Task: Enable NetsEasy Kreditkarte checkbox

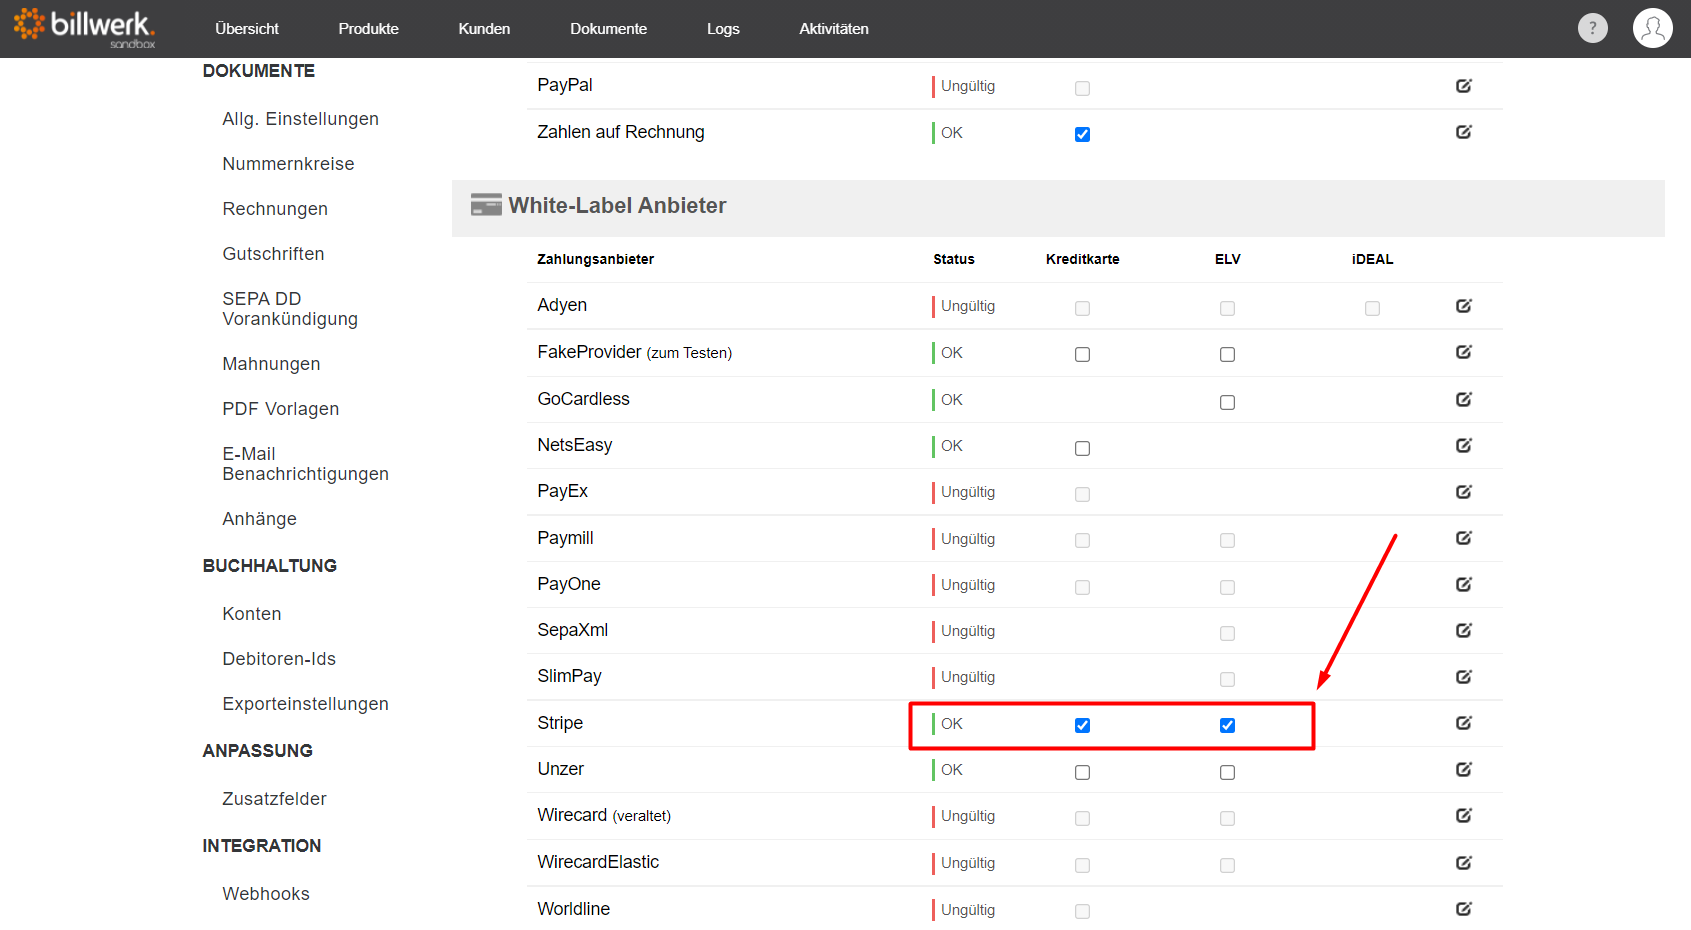Action: pyautogui.click(x=1082, y=448)
